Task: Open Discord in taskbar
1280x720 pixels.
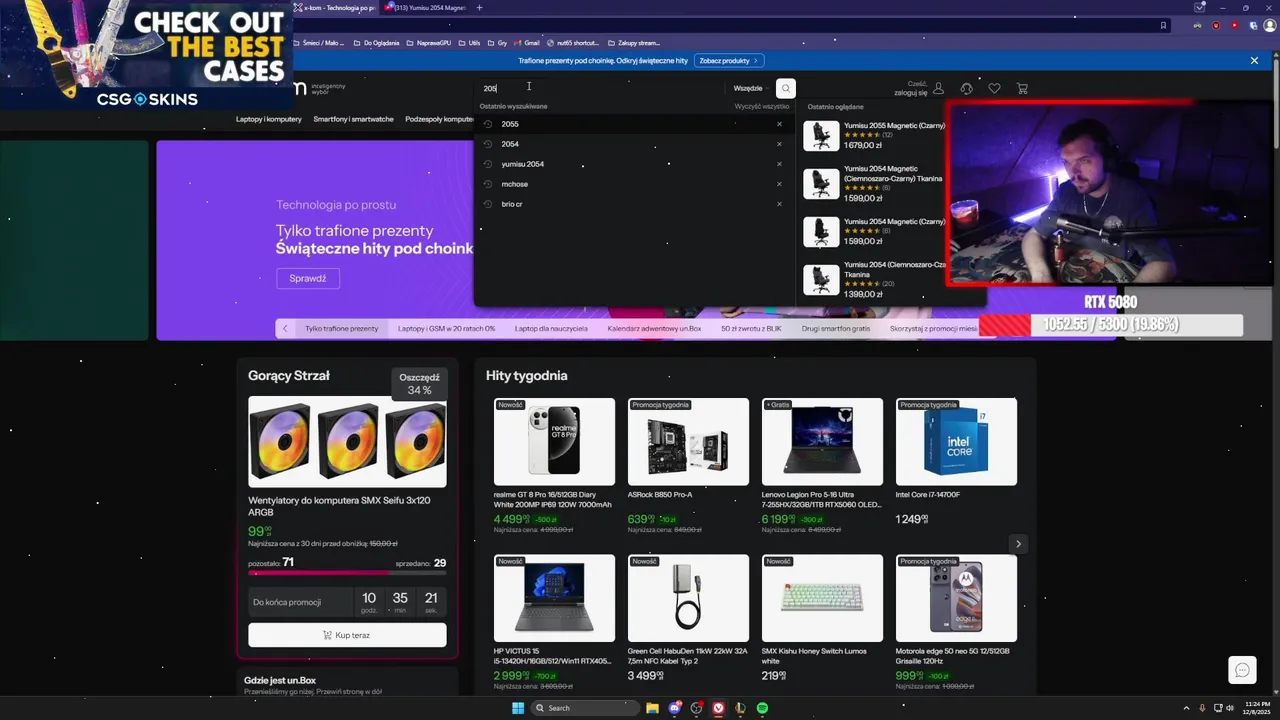Action: click(675, 708)
